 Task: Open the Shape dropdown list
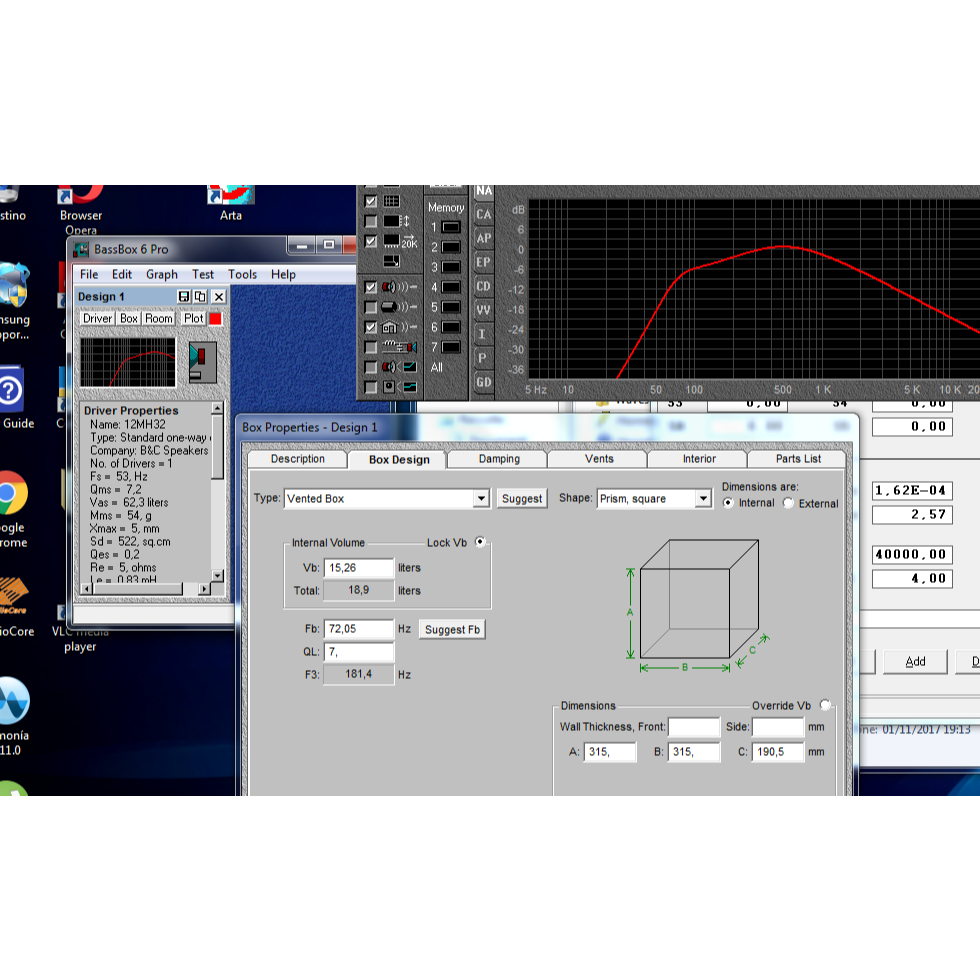tap(703, 499)
